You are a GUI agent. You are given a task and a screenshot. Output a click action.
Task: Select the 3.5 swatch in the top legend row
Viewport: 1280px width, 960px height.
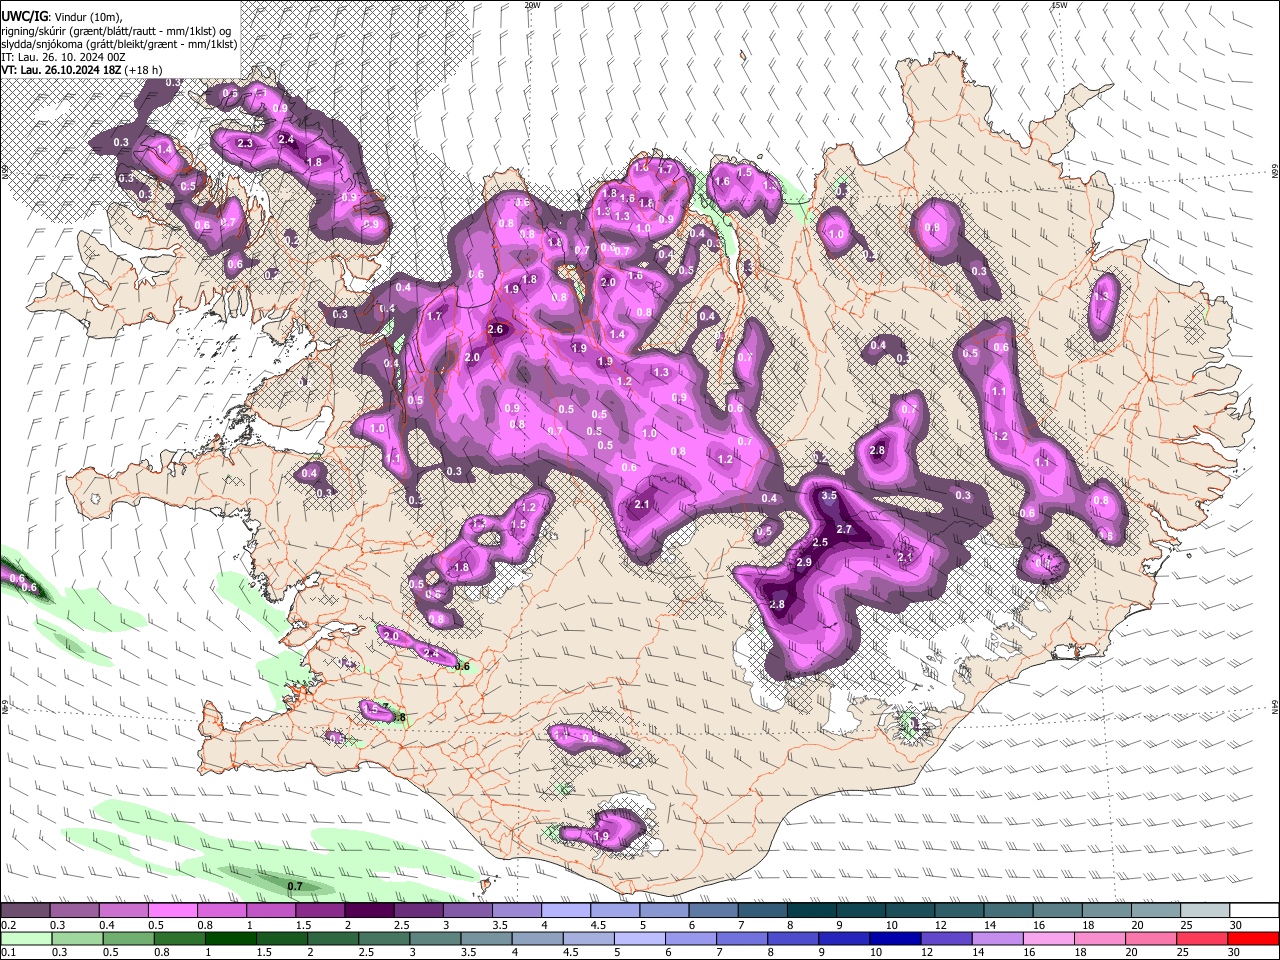[x=517, y=910]
